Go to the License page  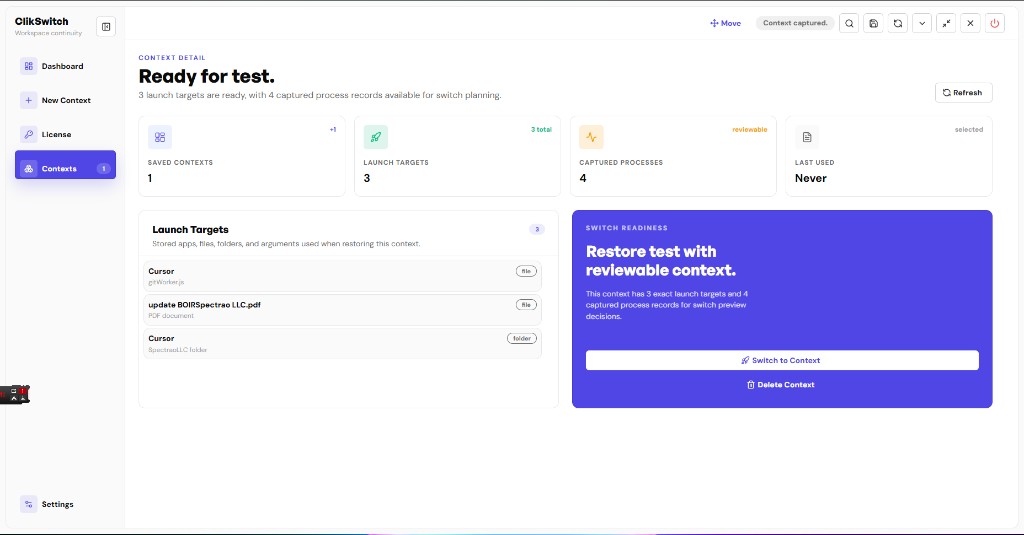coord(65,134)
